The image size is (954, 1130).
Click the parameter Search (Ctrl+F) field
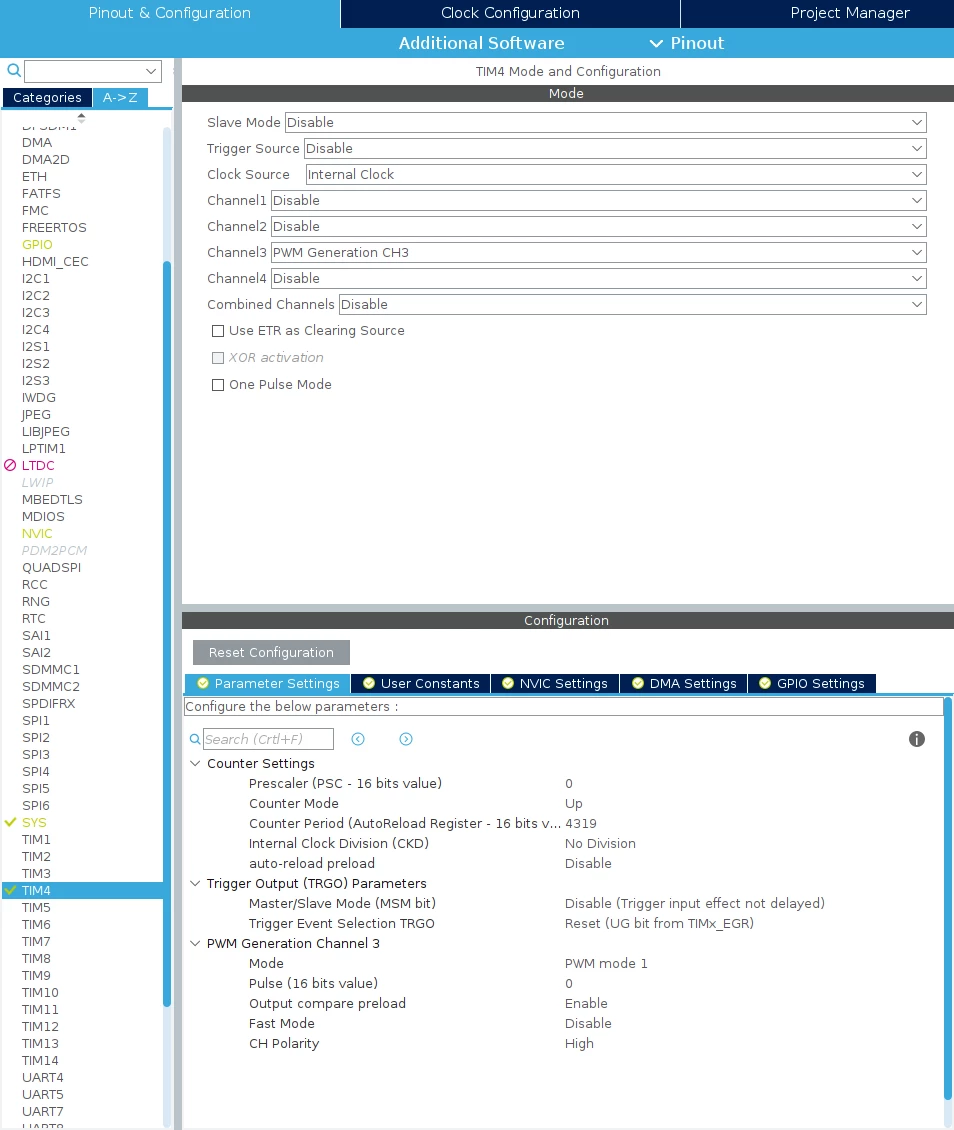click(x=268, y=739)
